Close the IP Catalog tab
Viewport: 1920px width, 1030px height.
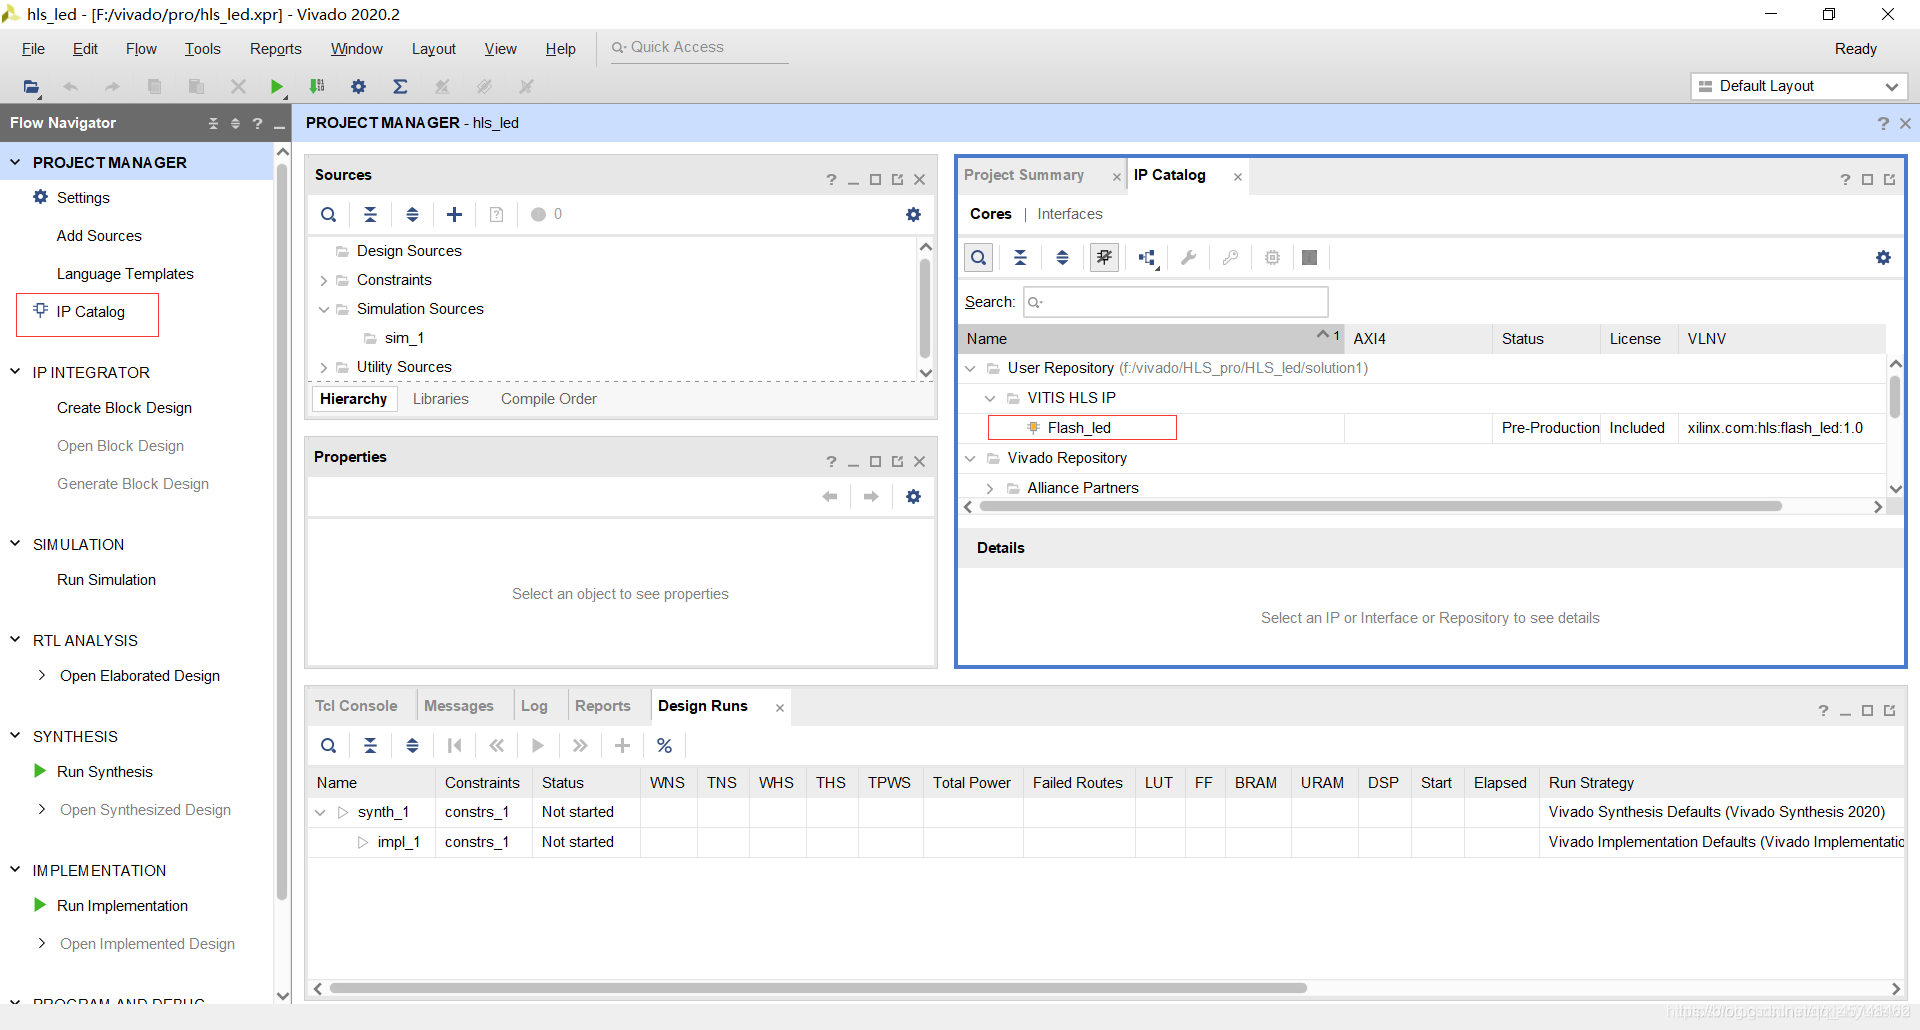click(1238, 177)
